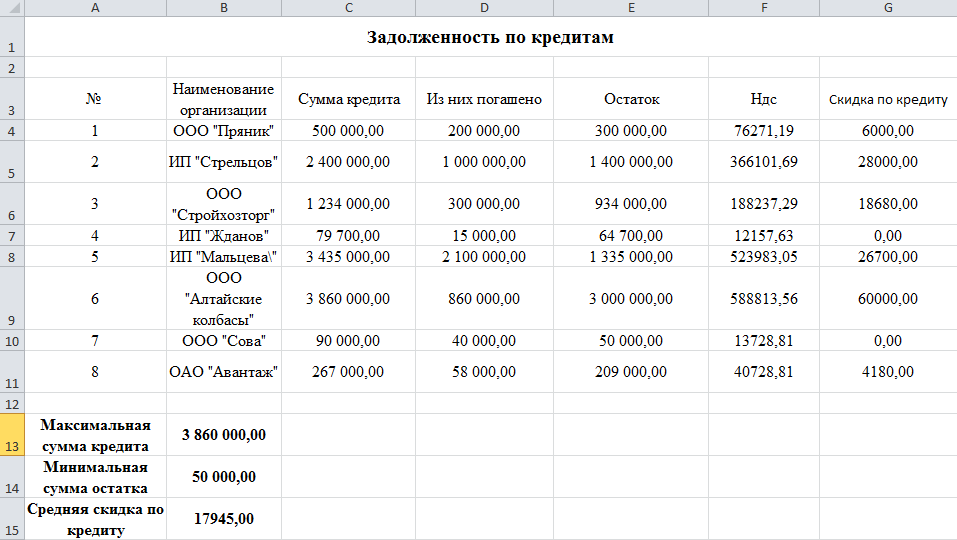Select "Средняя скидка по кредиту" label cell
Screen dimensions: 957x540
coord(95,519)
